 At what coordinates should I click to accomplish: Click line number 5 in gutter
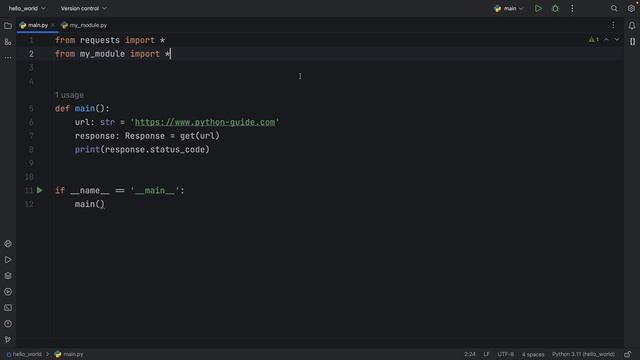pyautogui.click(x=31, y=109)
